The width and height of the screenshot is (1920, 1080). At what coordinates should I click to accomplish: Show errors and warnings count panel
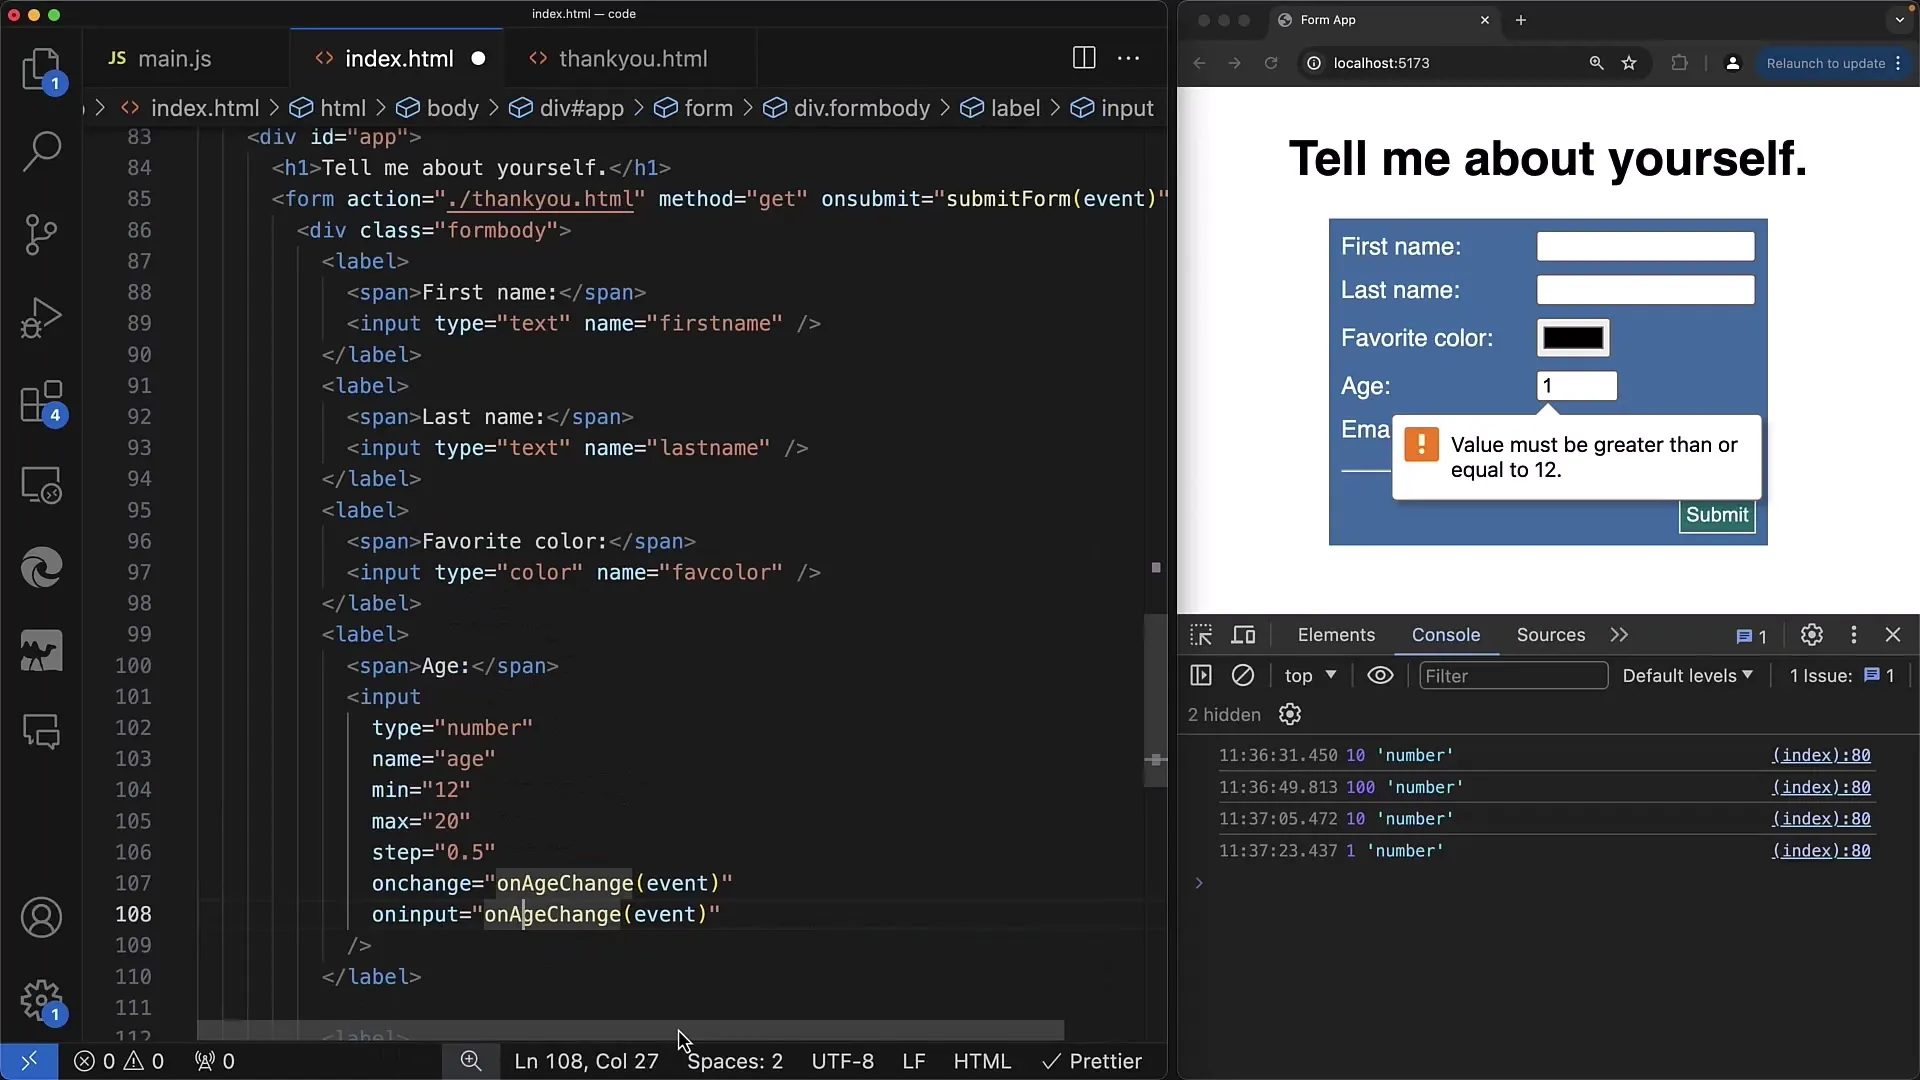coord(119,1061)
